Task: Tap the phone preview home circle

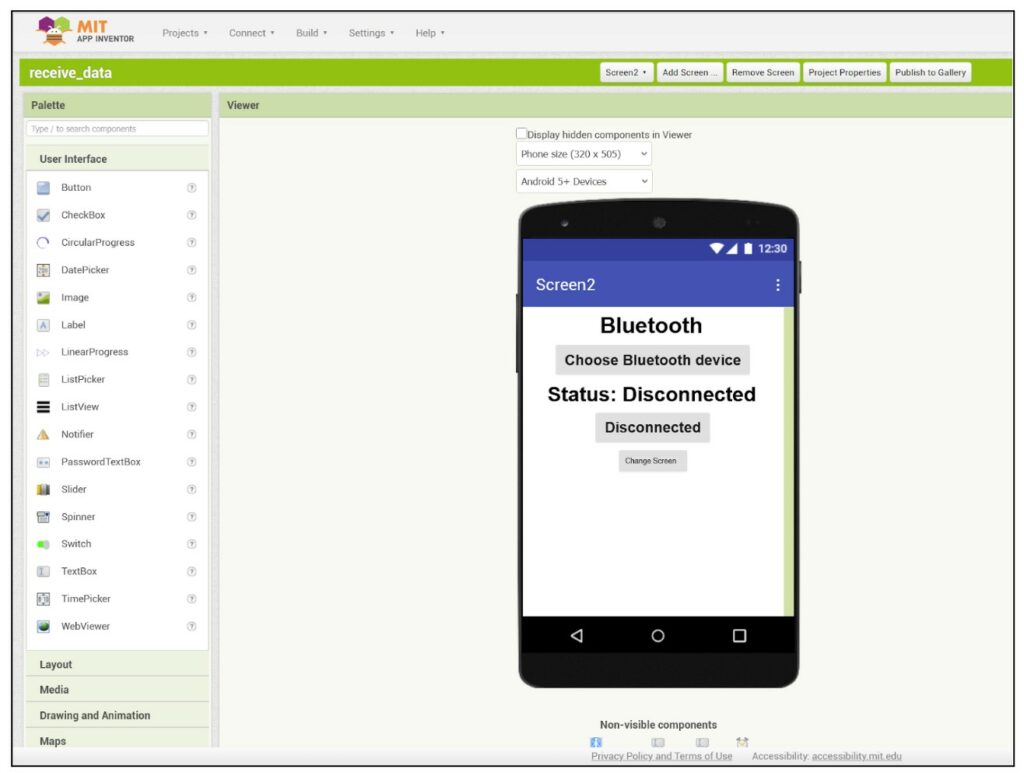Action: (x=658, y=635)
